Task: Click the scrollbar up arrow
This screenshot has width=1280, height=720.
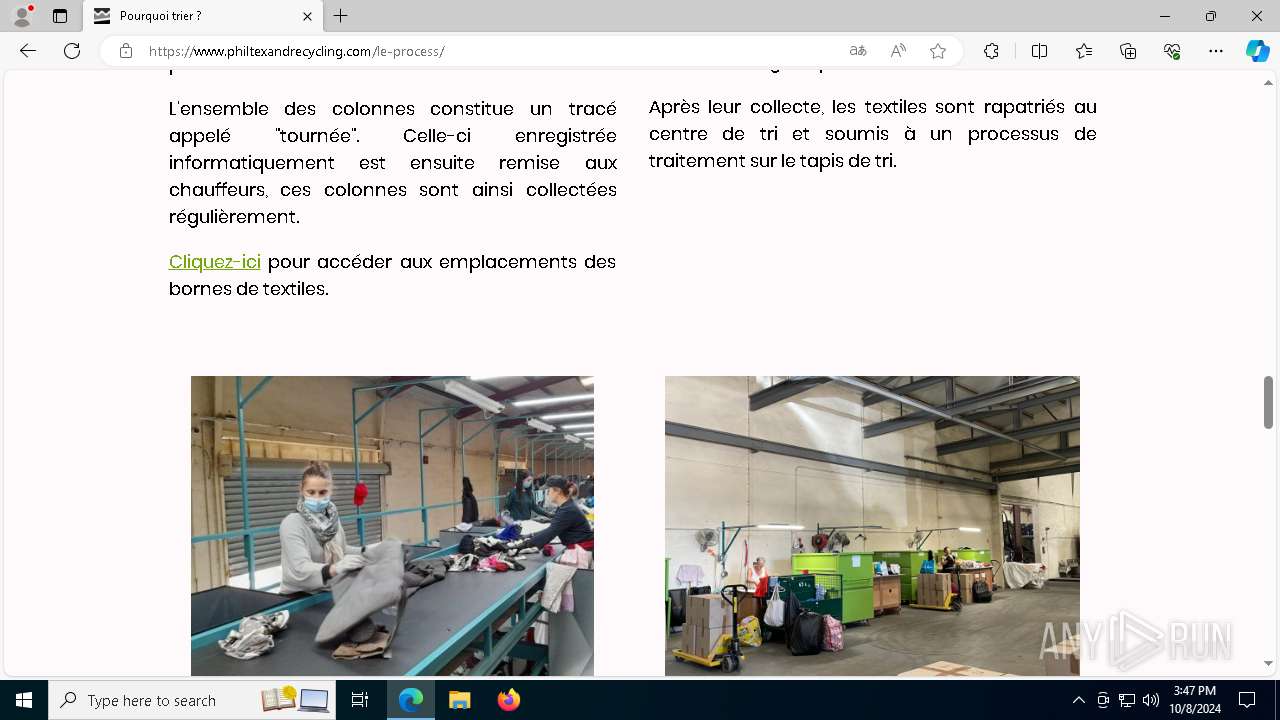Action: click(x=1268, y=83)
